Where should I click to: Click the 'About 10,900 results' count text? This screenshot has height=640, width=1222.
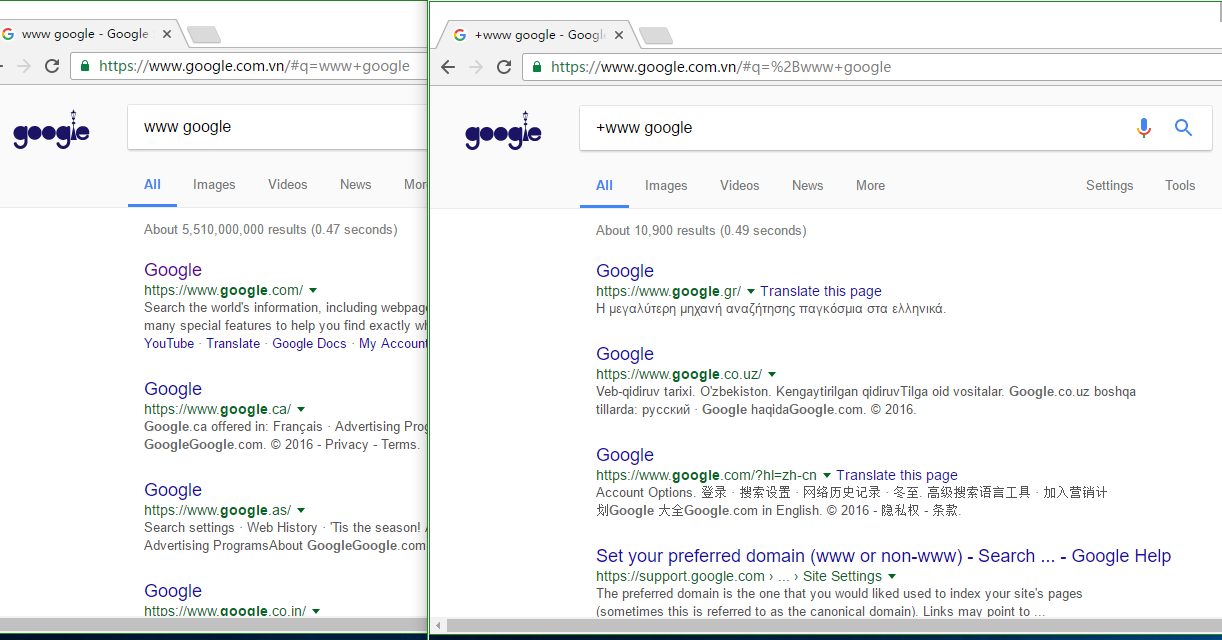[701, 230]
